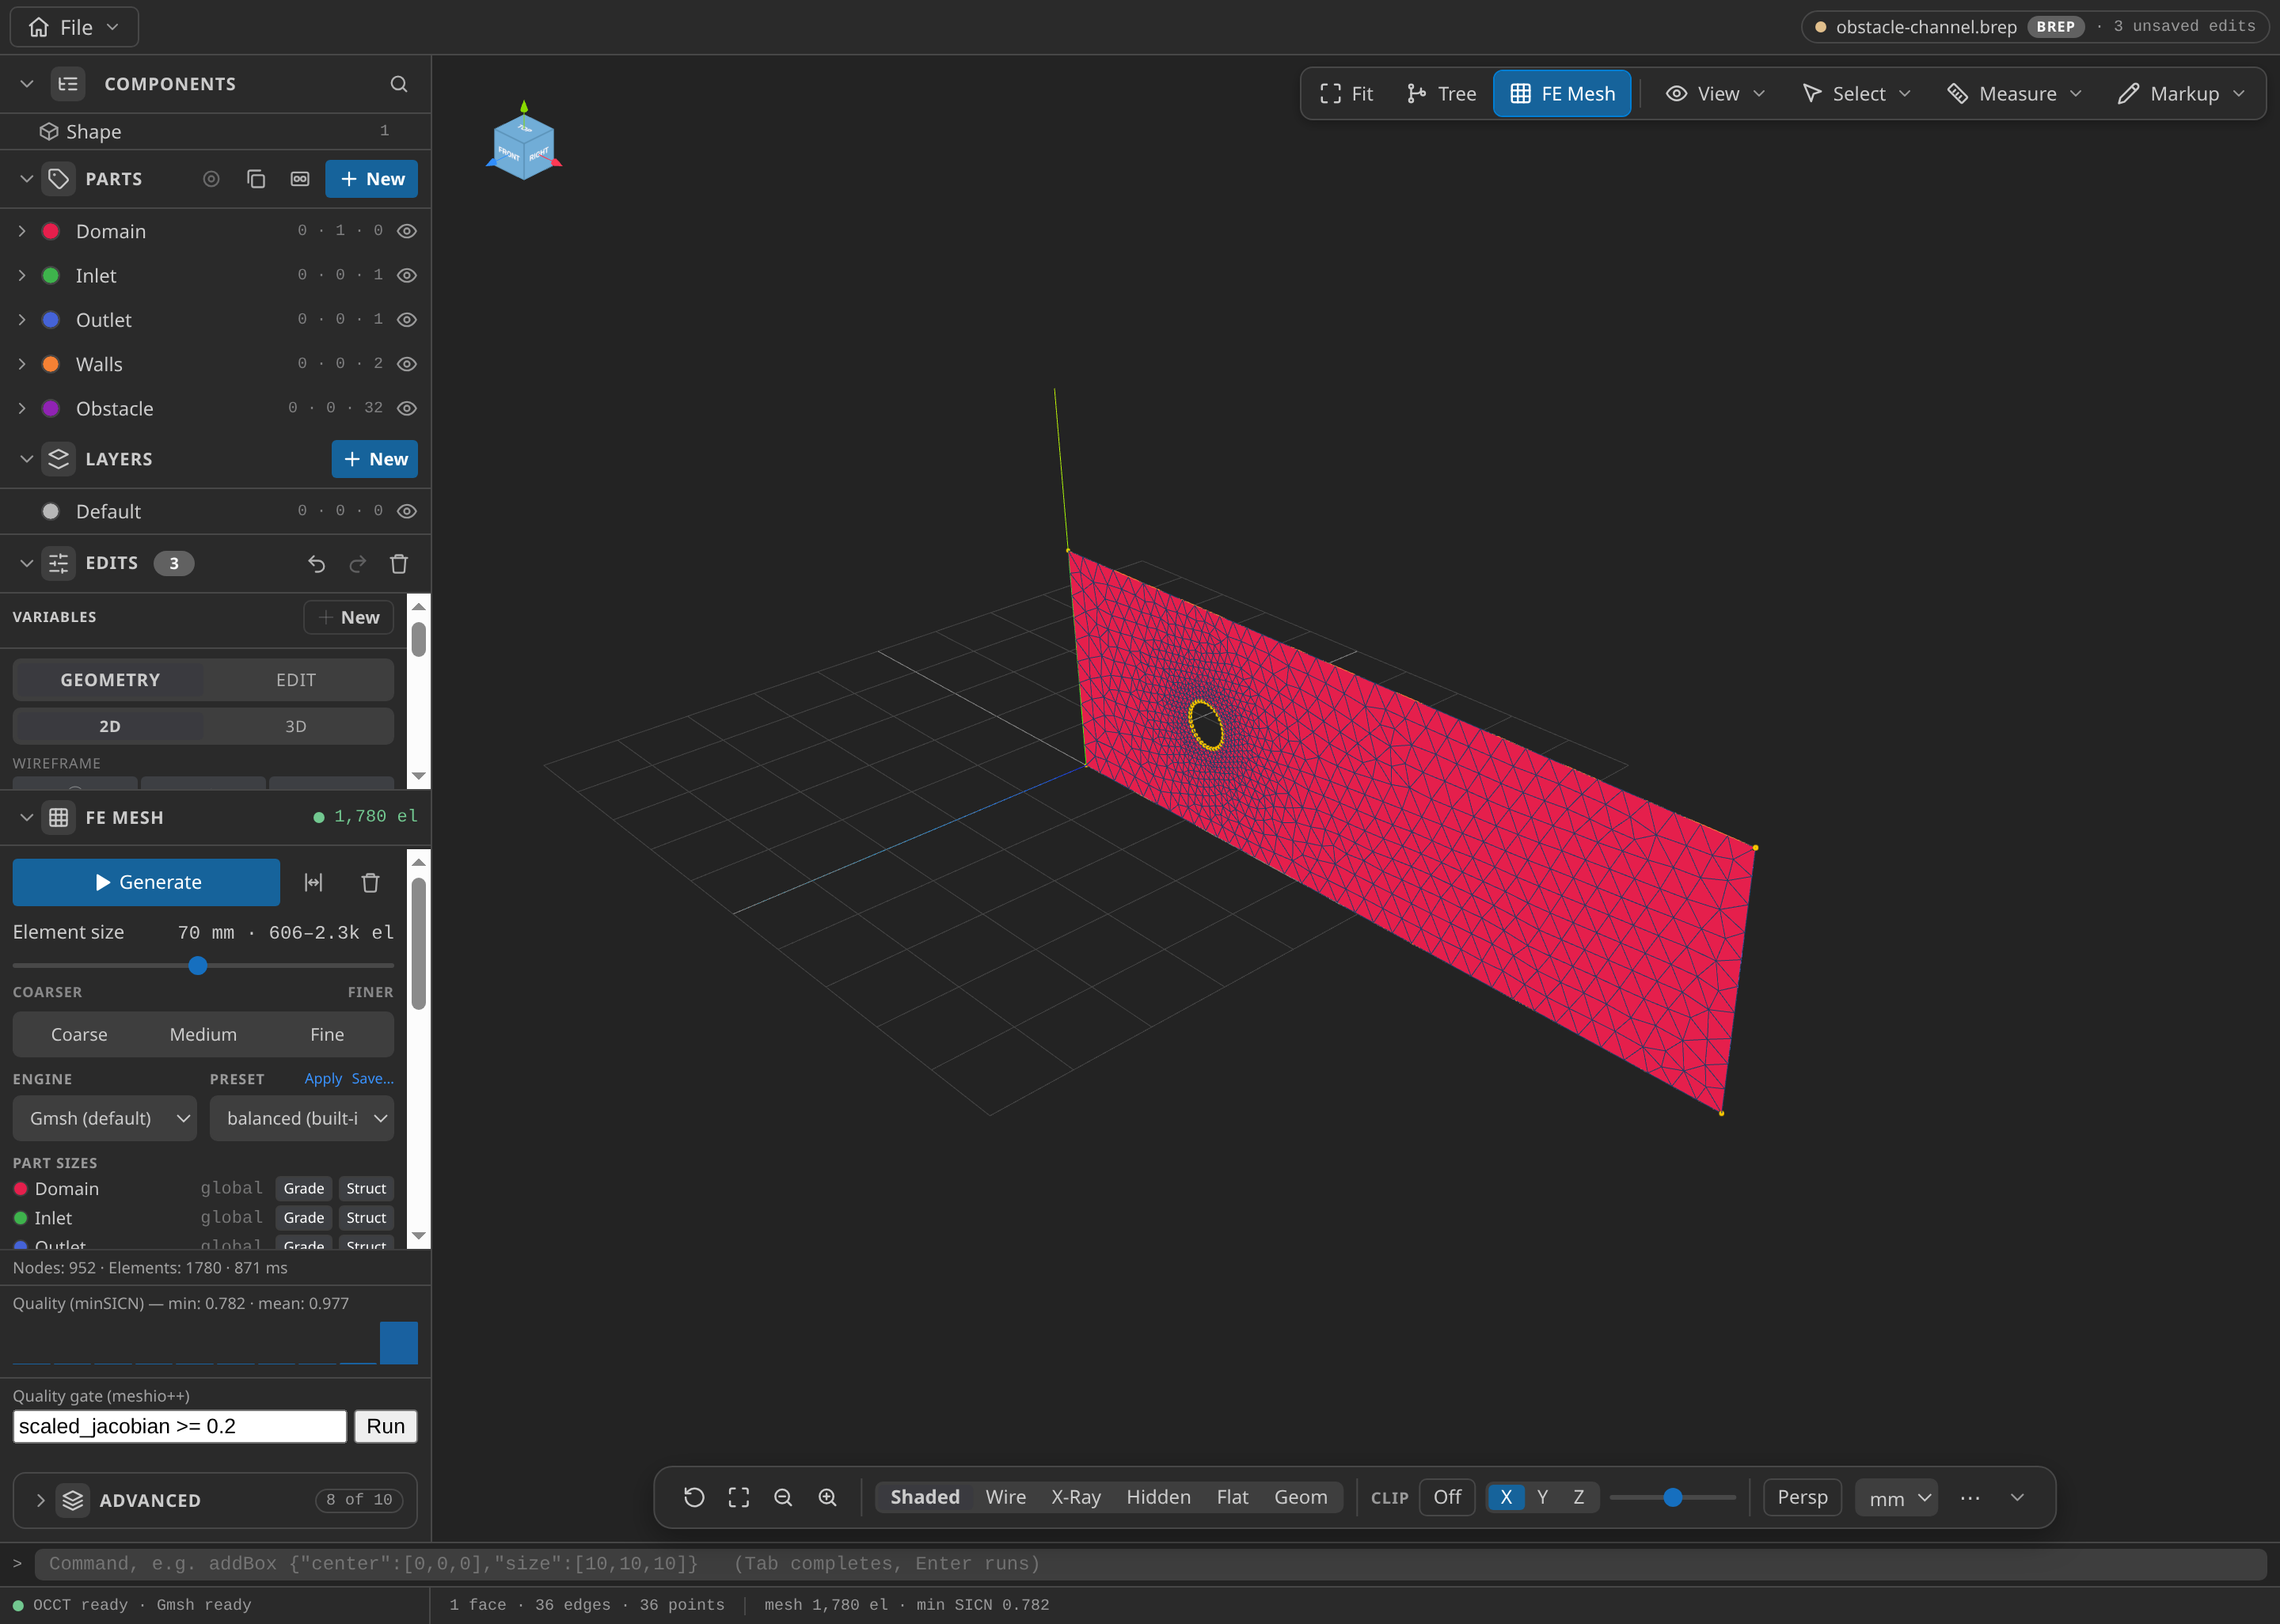2280x1624 pixels.
Task: Add a new variable
Action: click(348, 617)
